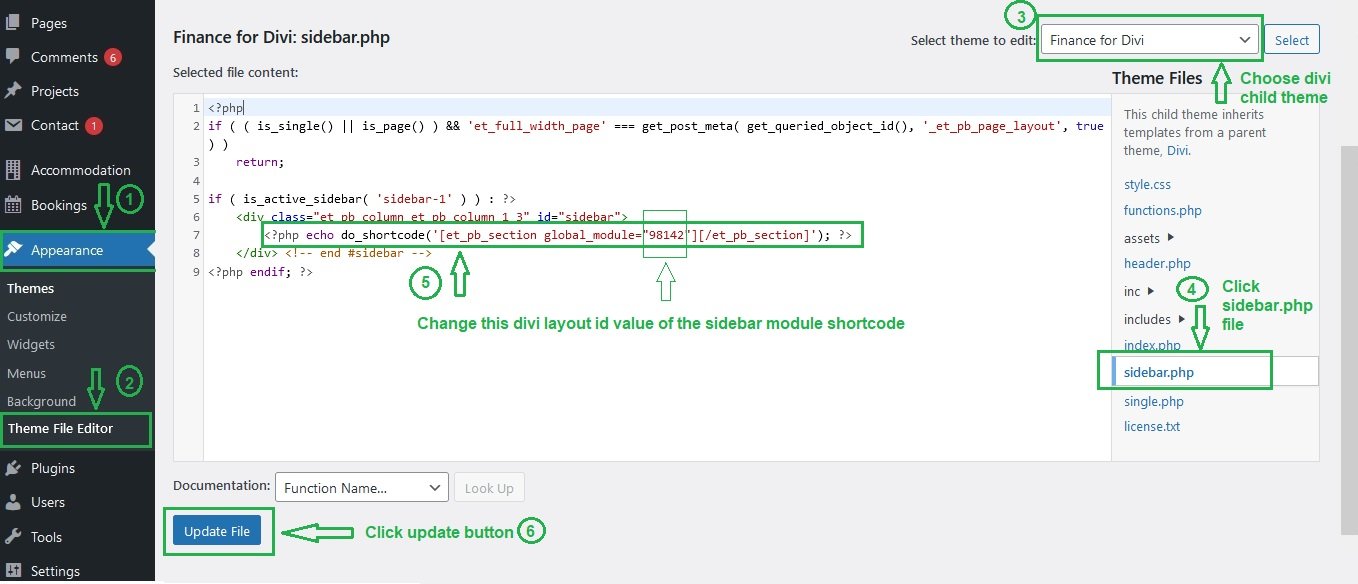Open style.css in theme files
The width and height of the screenshot is (1358, 584).
1147,184
